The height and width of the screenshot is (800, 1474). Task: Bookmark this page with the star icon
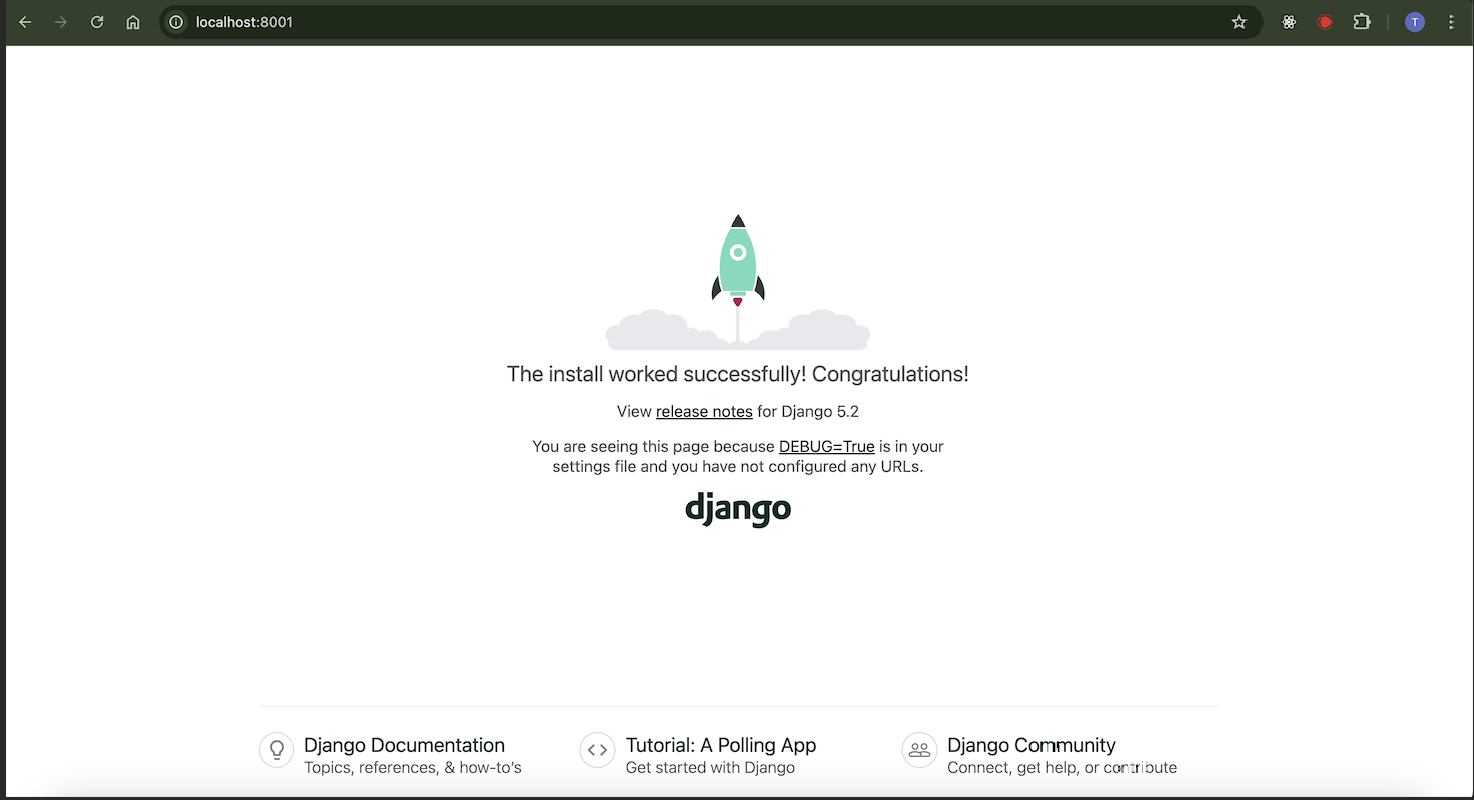[x=1239, y=22]
